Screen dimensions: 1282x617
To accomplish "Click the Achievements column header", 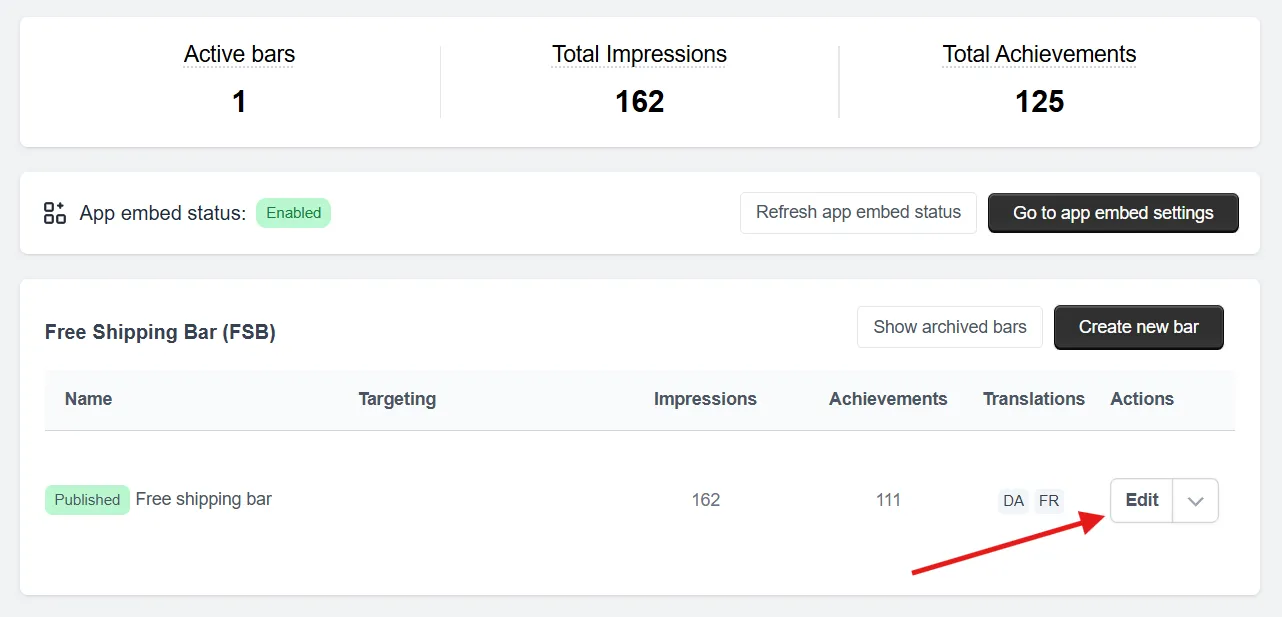I will coord(888,399).
